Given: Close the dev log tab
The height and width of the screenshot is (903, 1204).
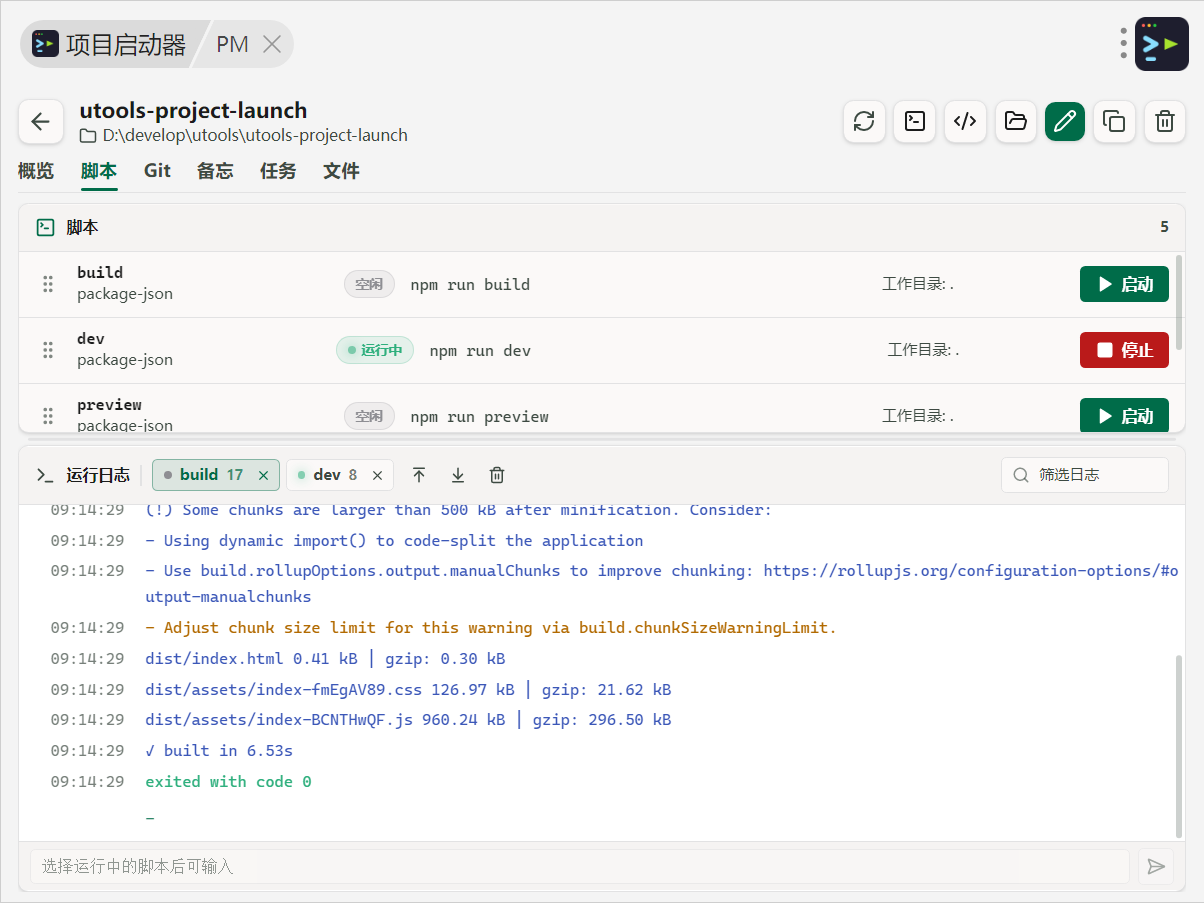Looking at the screenshot, I should 377,476.
